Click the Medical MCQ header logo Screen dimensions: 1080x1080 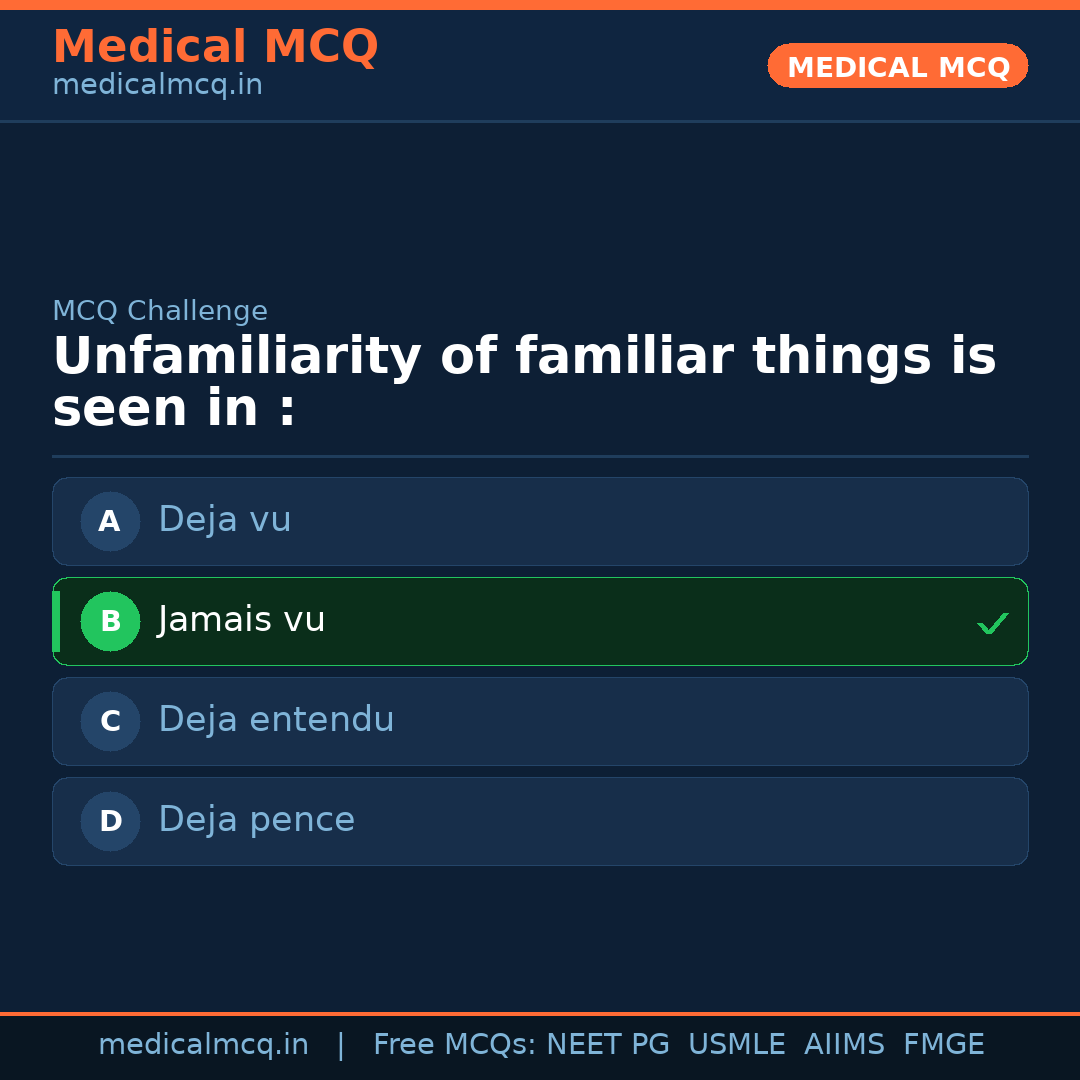215,46
